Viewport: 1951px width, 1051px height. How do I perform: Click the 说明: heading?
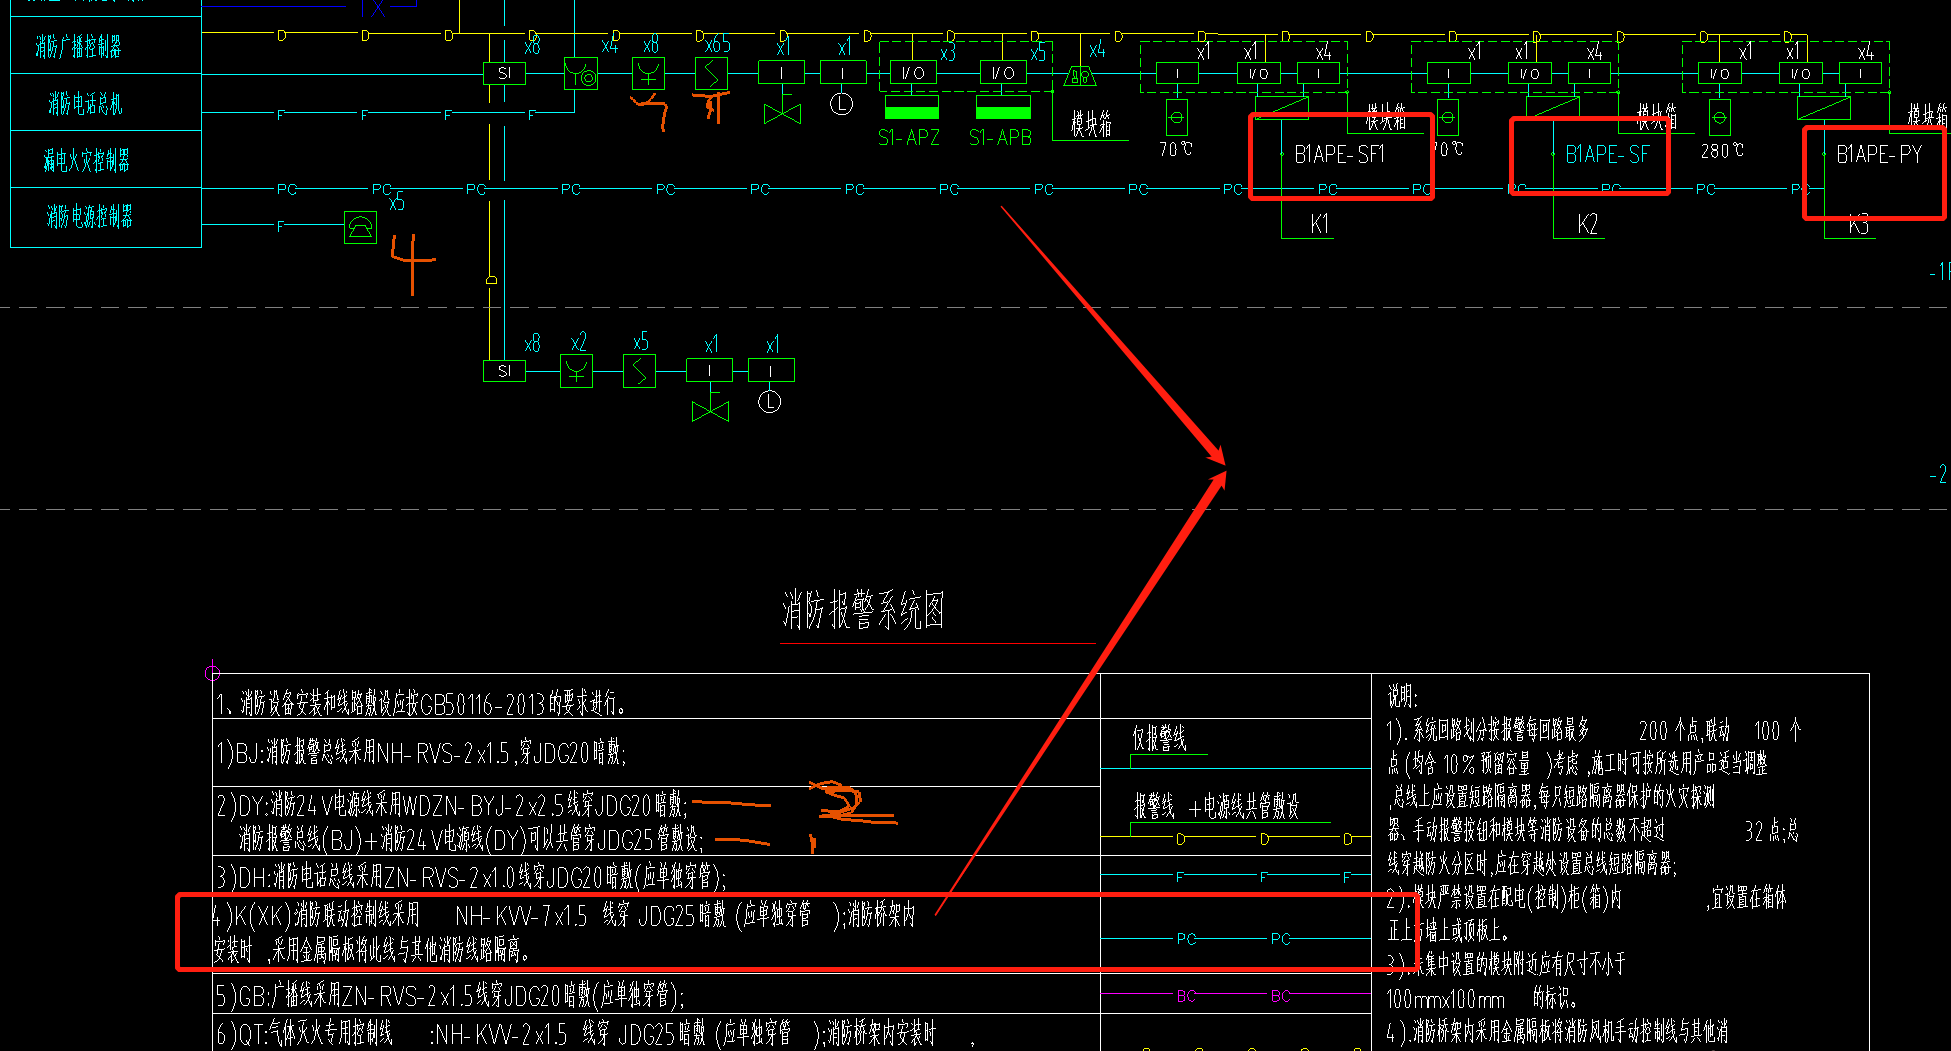[1402, 696]
